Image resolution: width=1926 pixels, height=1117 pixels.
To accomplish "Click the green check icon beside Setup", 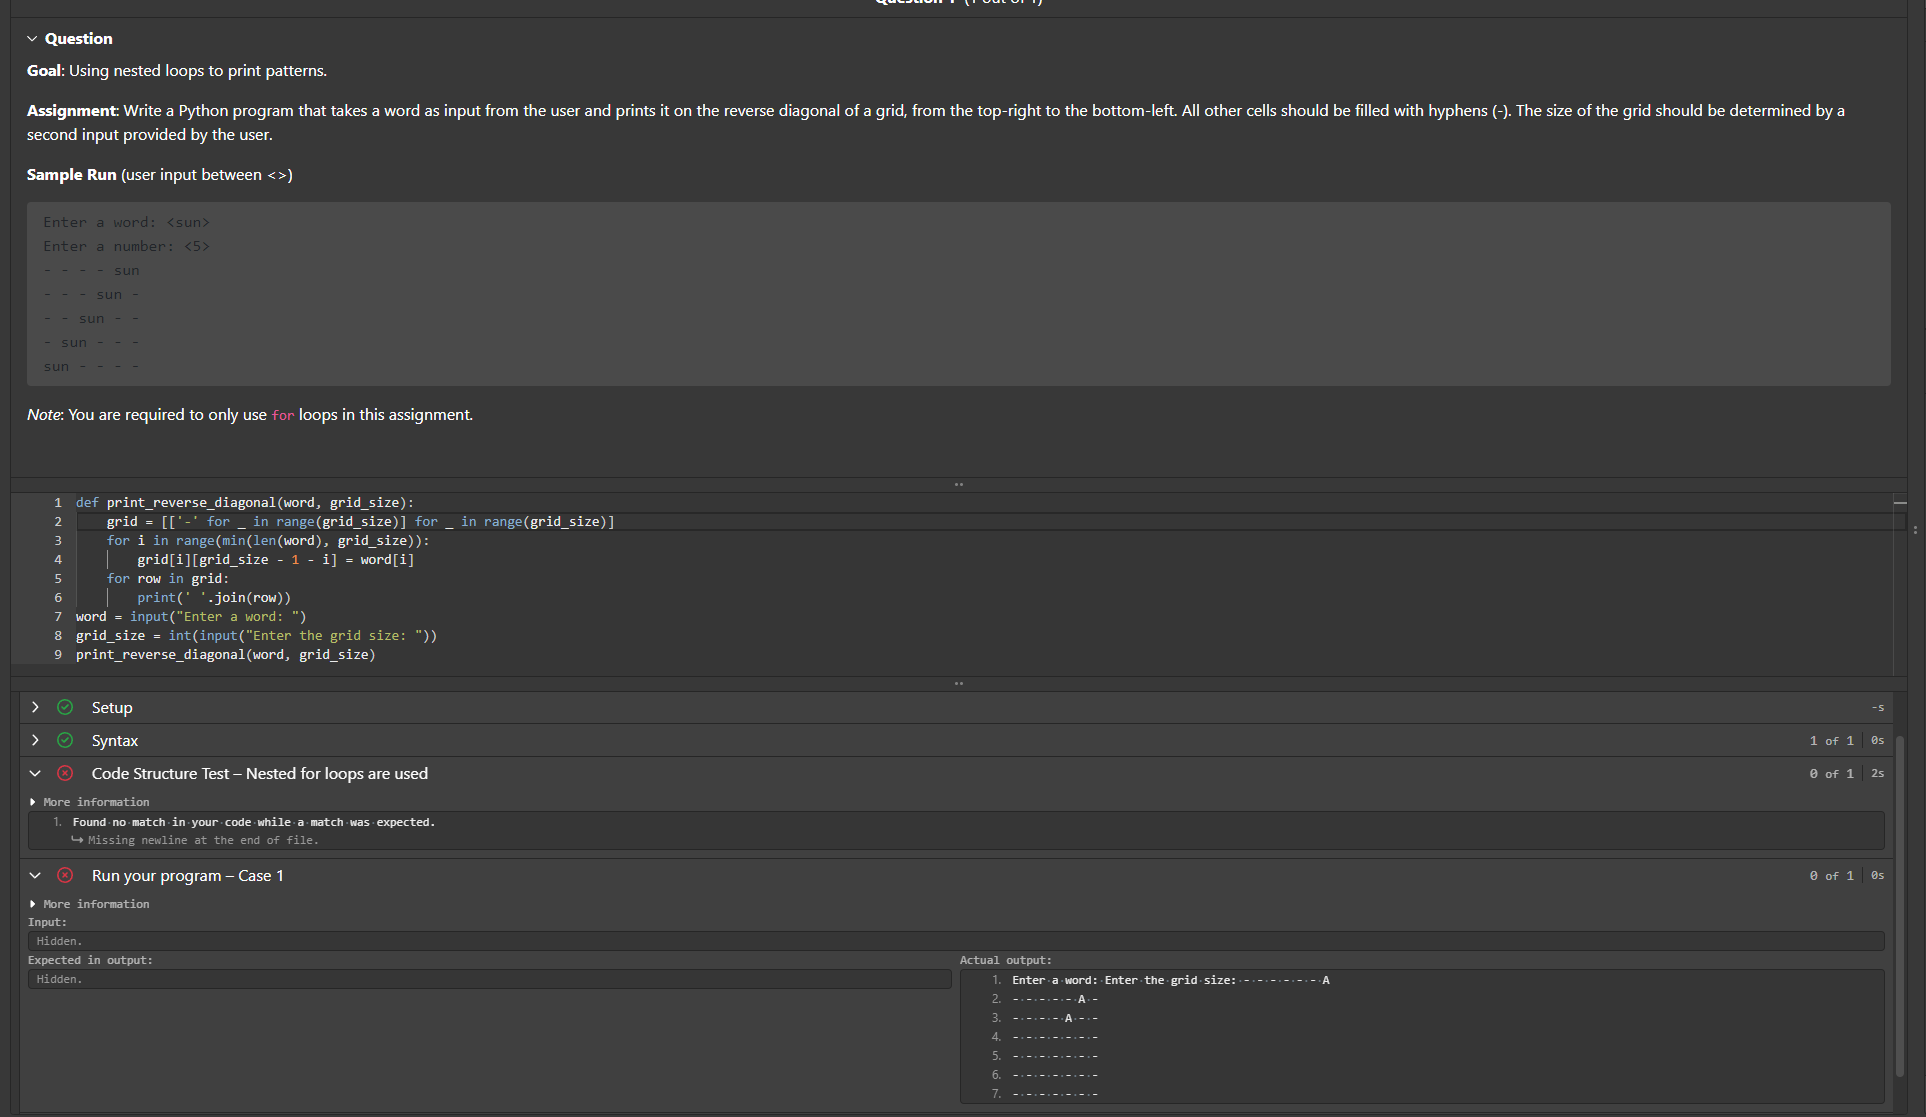I will (65, 707).
